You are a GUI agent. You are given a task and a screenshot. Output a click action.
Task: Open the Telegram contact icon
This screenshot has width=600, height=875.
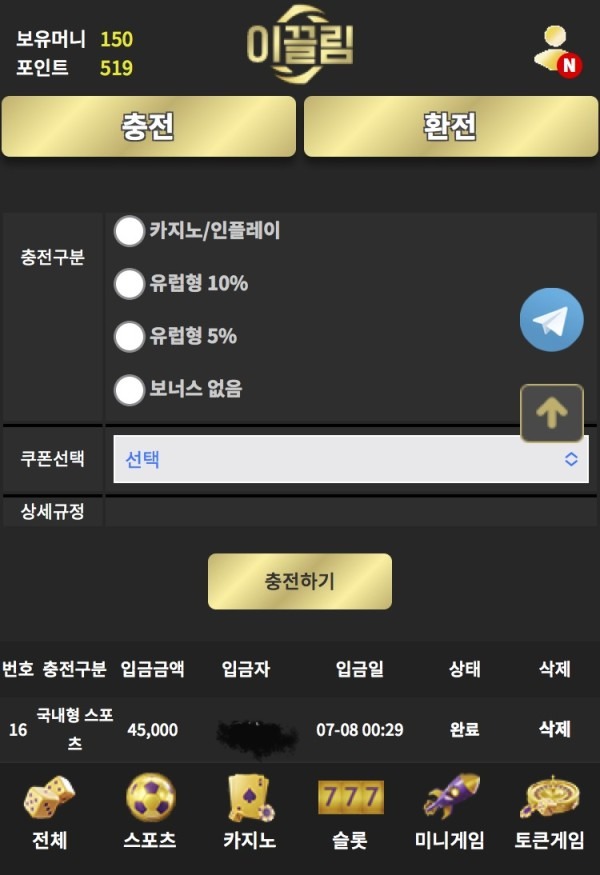(x=552, y=319)
